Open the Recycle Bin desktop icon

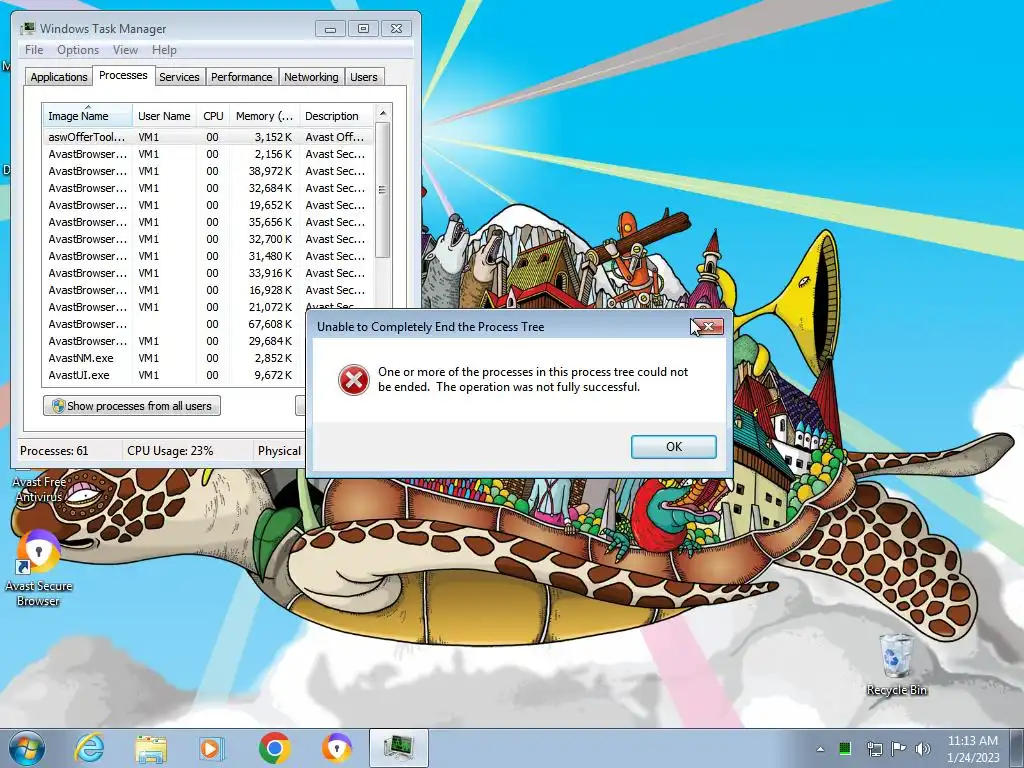tap(896, 664)
